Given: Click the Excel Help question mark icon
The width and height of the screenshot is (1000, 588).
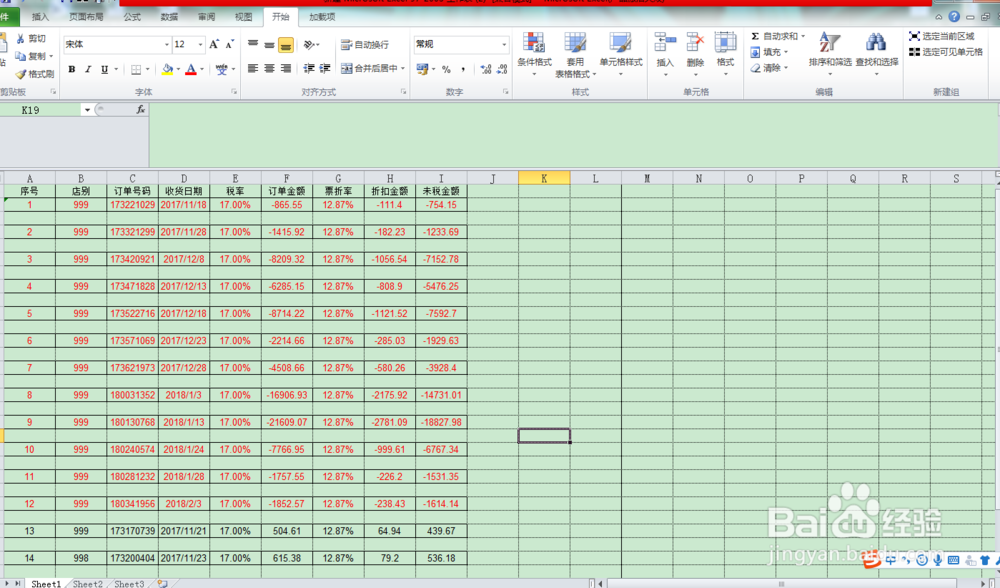Looking at the screenshot, I should tap(954, 17).
